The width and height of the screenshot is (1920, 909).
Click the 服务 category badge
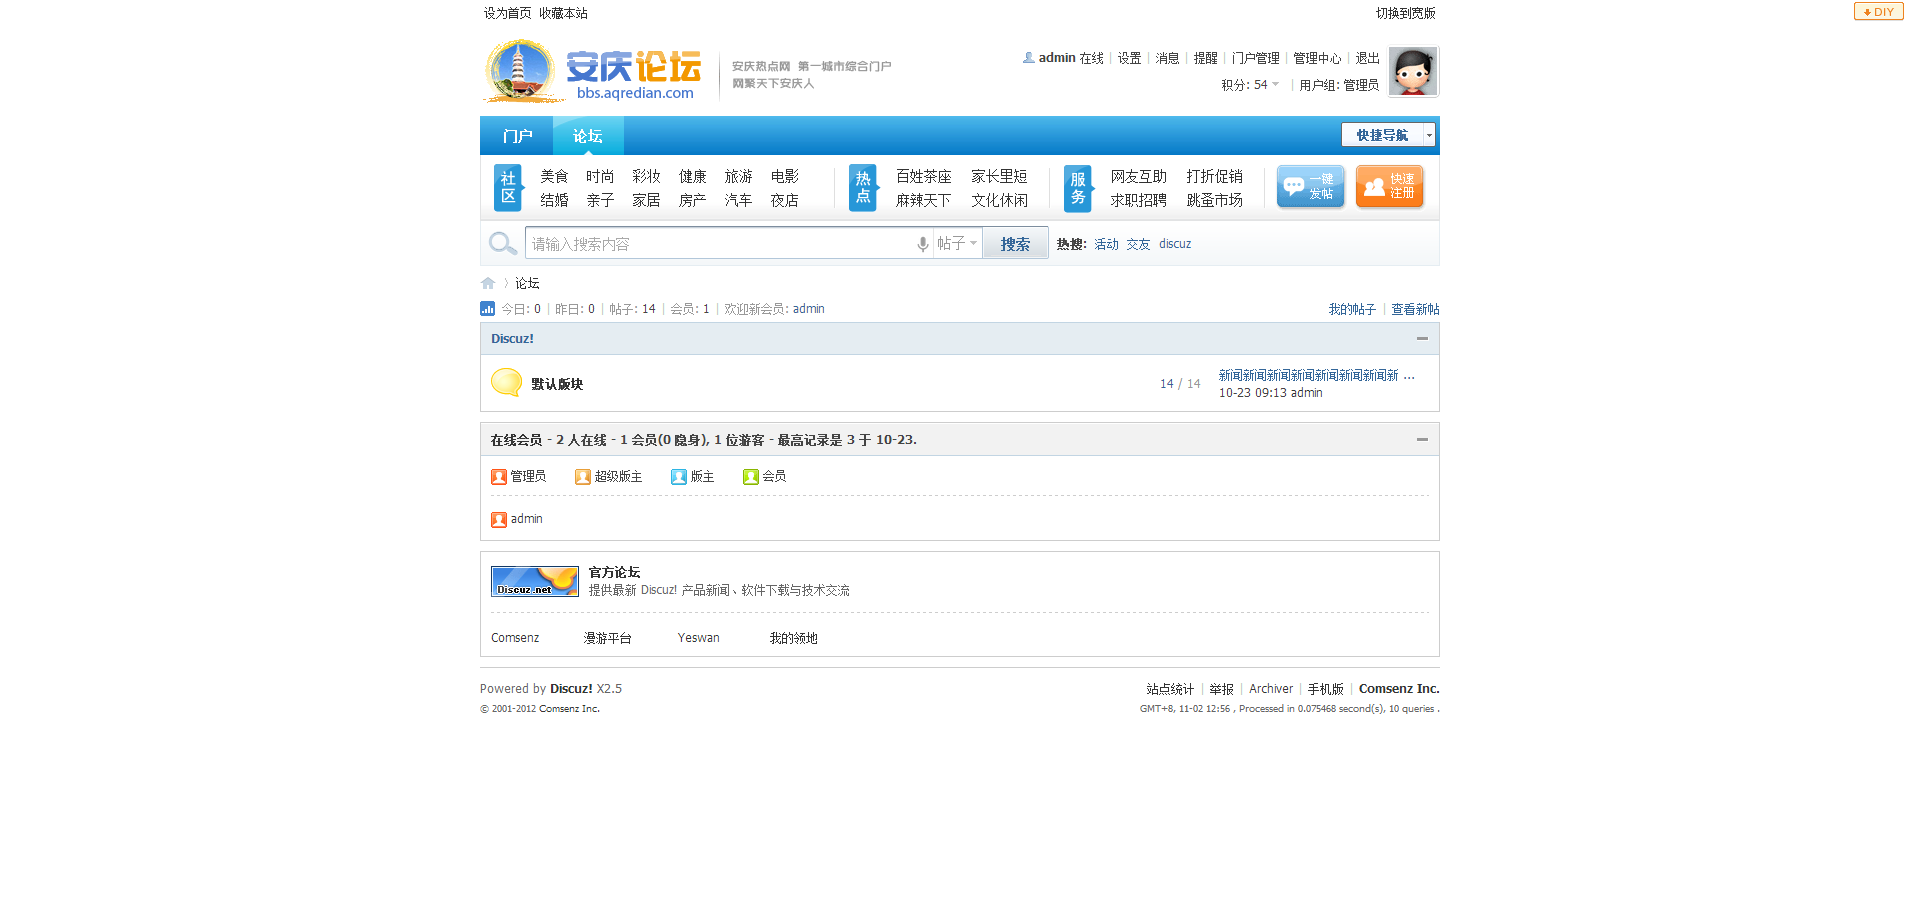click(1078, 187)
